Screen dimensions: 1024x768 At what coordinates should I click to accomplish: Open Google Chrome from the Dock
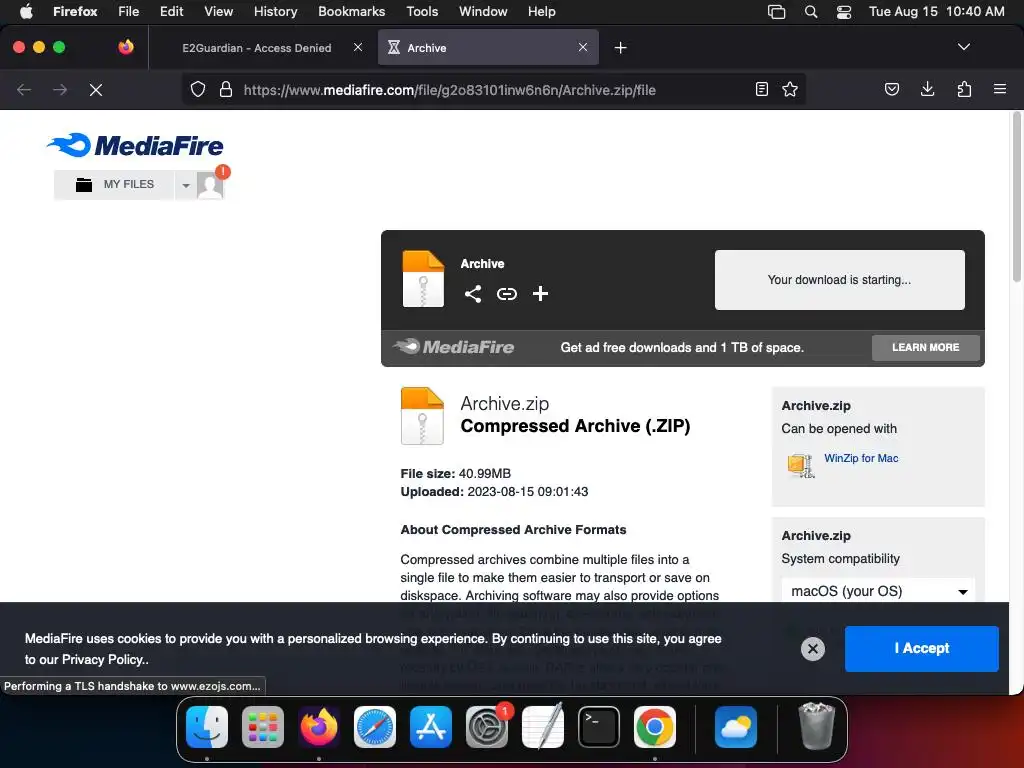655,727
